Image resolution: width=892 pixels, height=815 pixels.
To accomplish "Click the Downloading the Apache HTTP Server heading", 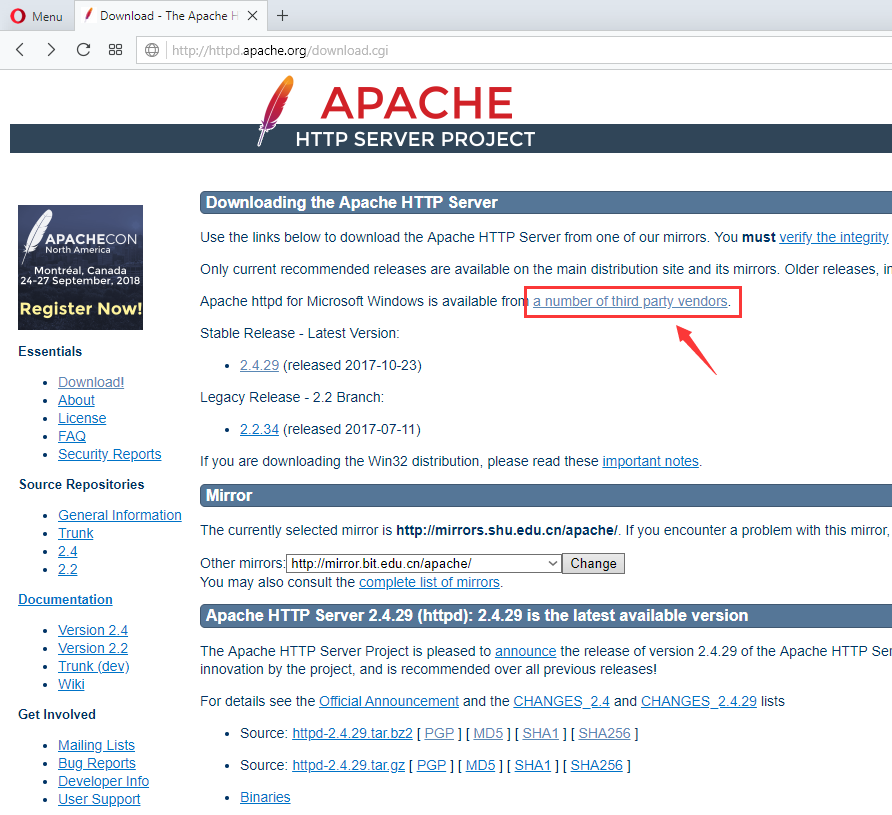I will coord(352,202).
